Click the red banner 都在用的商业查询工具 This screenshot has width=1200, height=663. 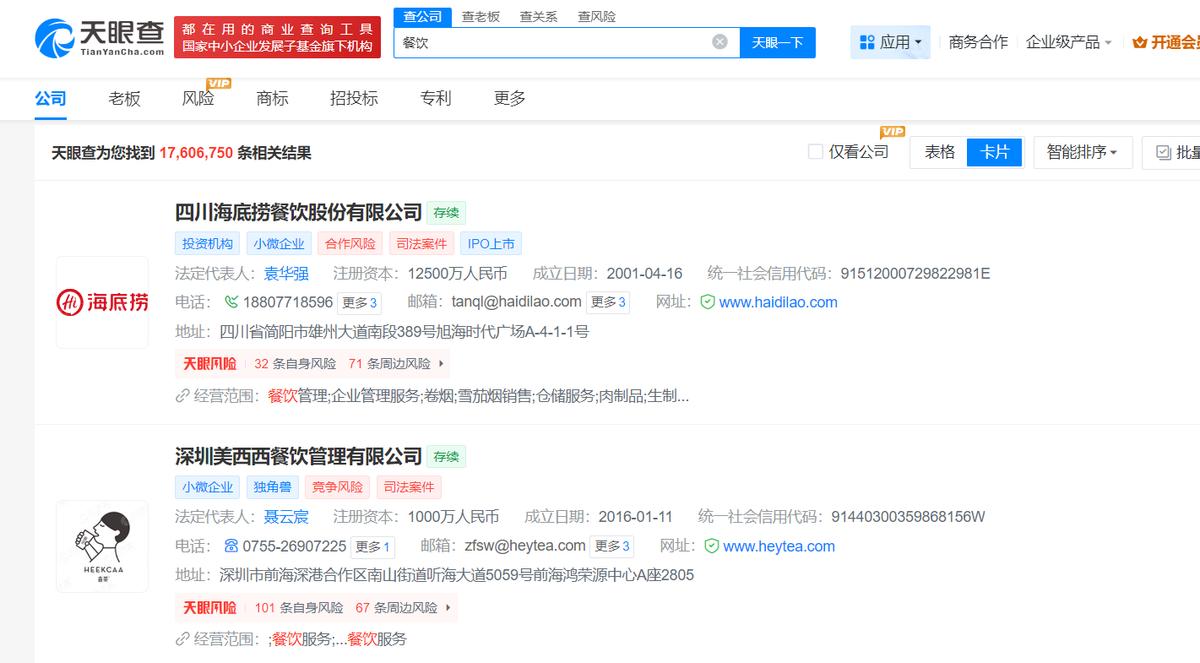(x=277, y=38)
